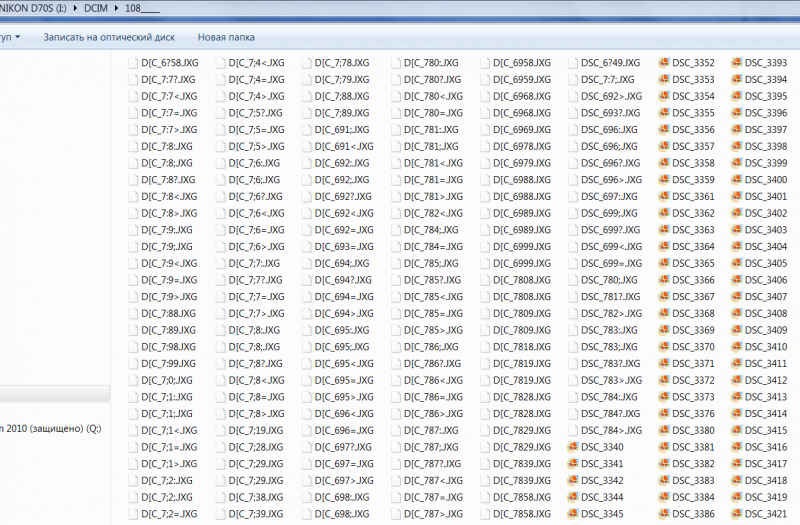Click the file icon of D[C_698;.JXG
The image size is (800, 525).
tap(307, 514)
